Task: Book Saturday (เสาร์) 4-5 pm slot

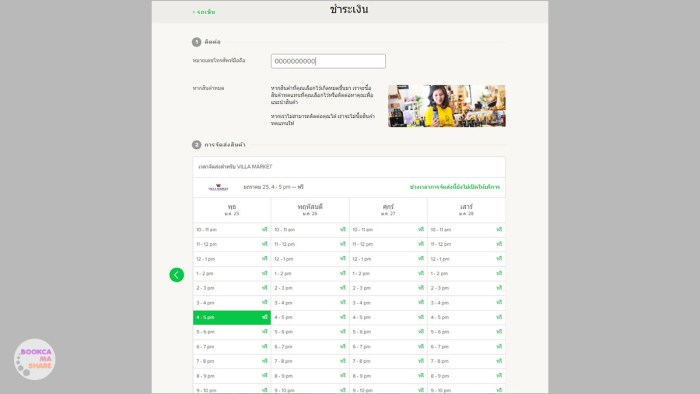Action: point(466,317)
